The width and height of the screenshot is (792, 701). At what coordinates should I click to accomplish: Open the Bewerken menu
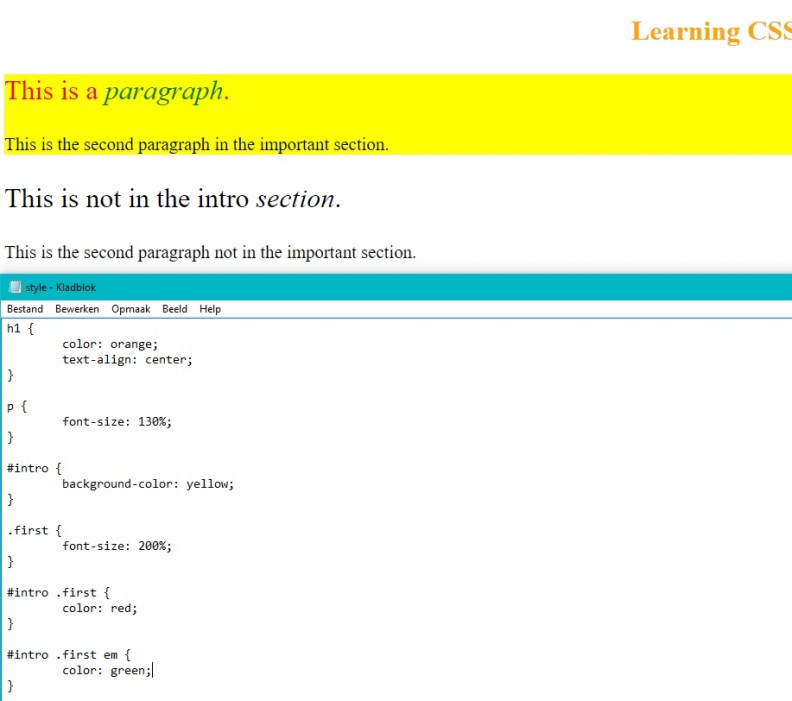[x=77, y=309]
